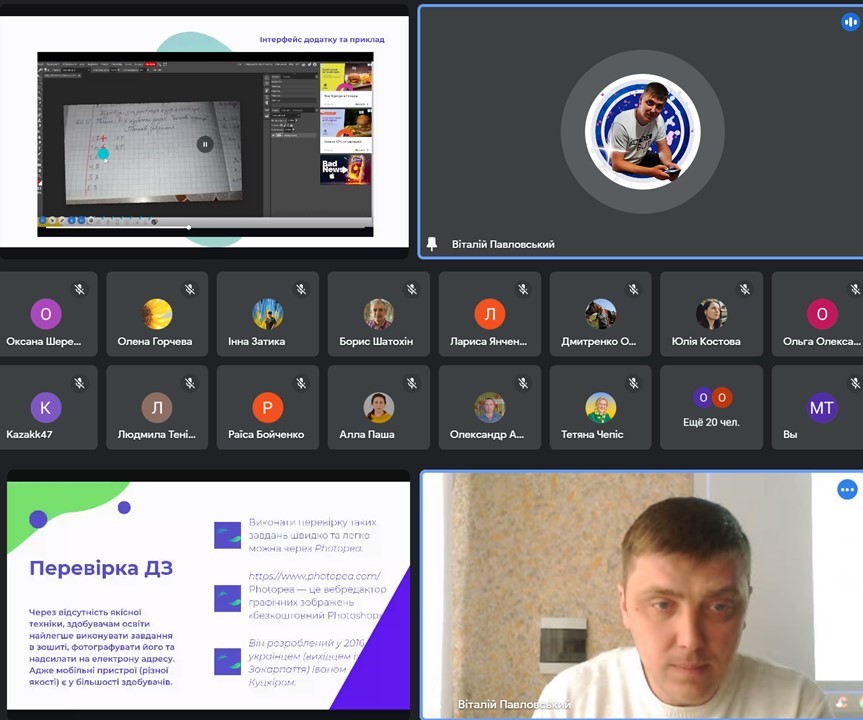Click the pin icon beside Віталій Павловський

point(432,244)
